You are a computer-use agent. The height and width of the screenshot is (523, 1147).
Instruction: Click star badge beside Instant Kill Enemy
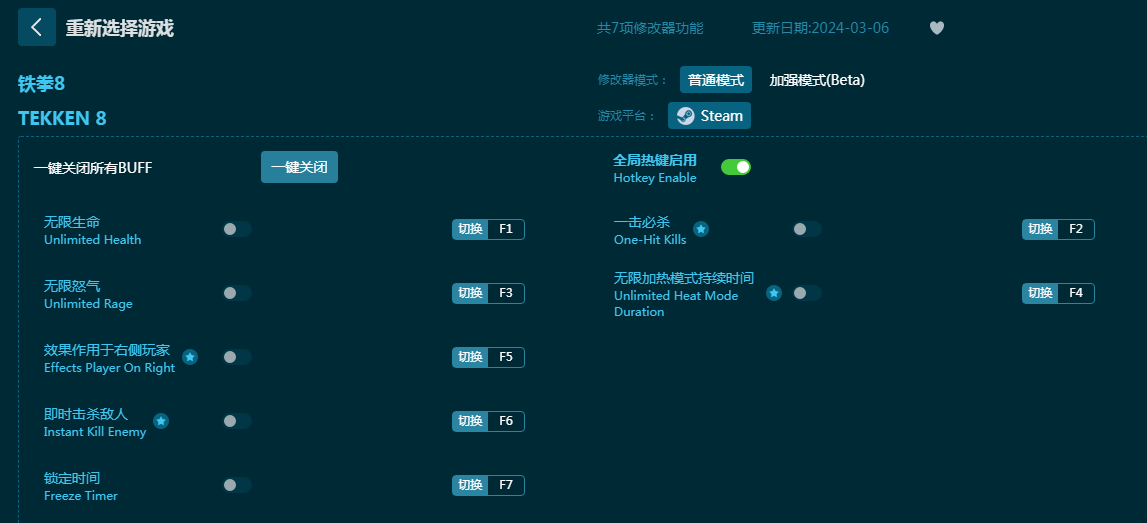pos(161,421)
